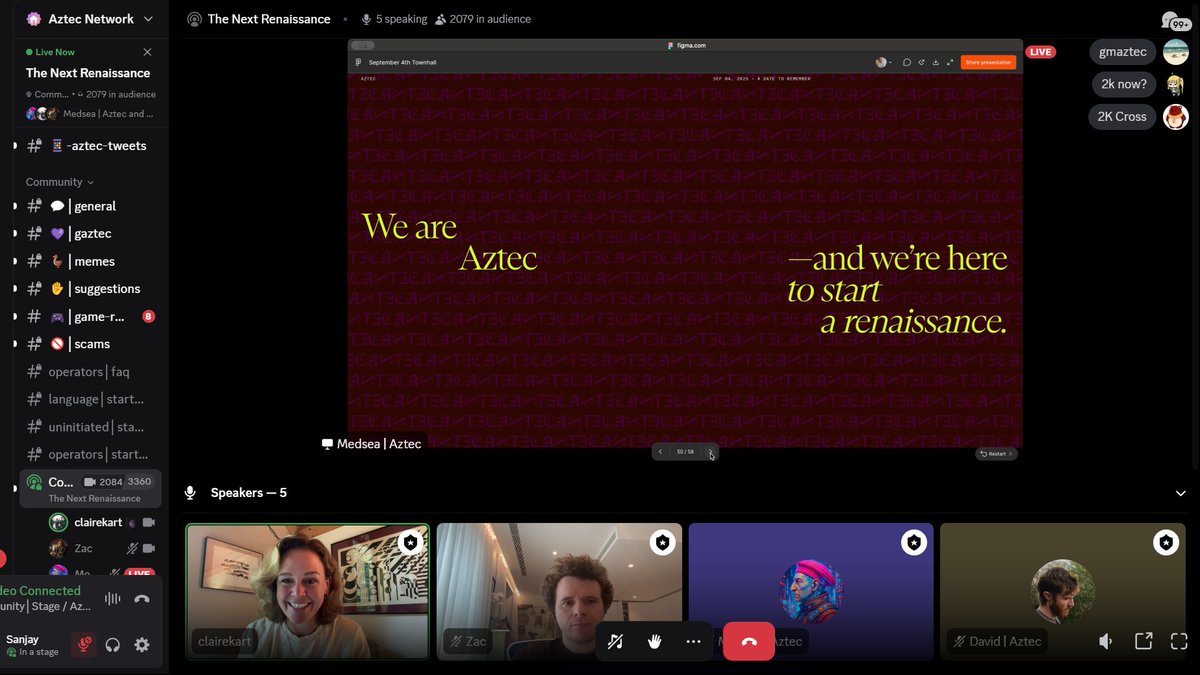Image resolution: width=1200 pixels, height=675 pixels.
Task: Toggle noise suppression near Video Connected
Action: click(x=111, y=597)
